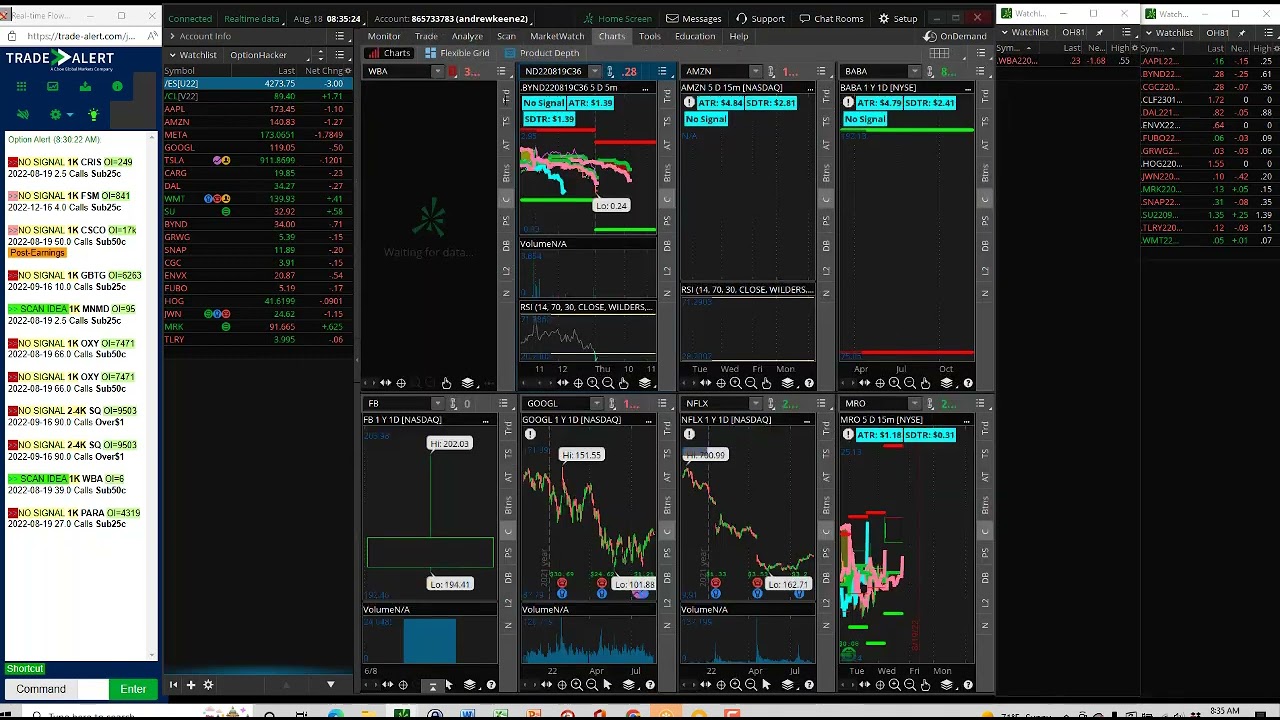Collapse the Watchlist gadget chevron
This screenshot has width=1280, height=720.
tap(172, 55)
